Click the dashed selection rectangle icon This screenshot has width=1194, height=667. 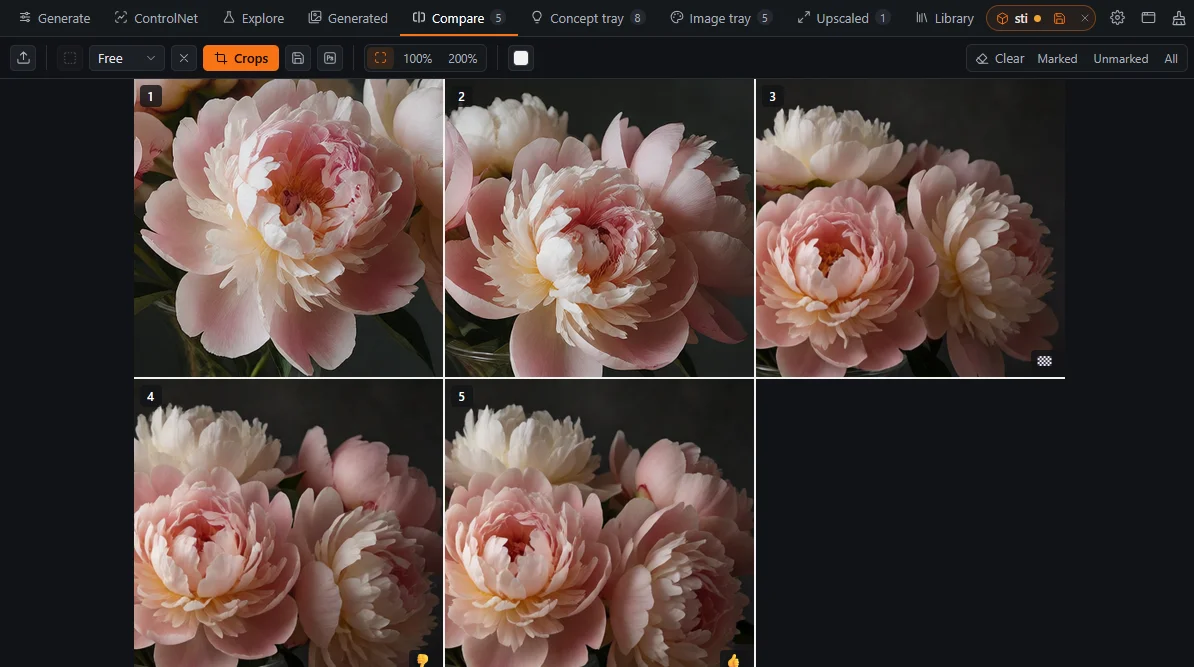pos(69,58)
